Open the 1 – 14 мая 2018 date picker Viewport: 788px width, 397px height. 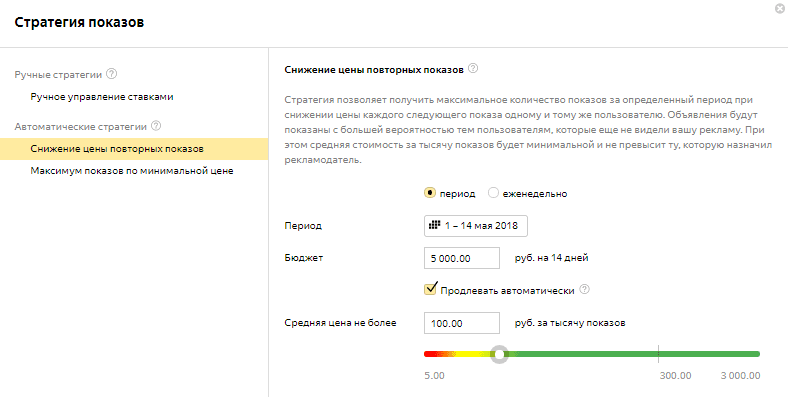click(x=476, y=226)
